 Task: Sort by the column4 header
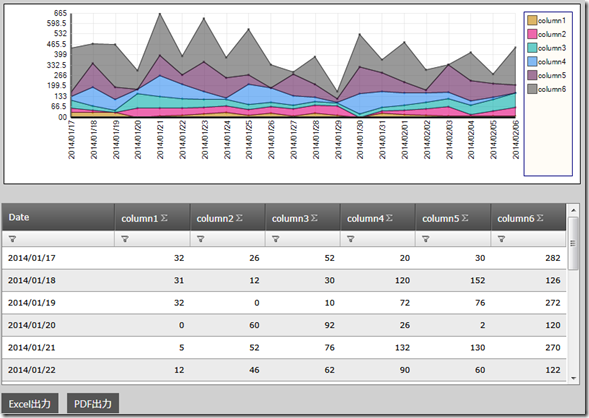click(x=378, y=217)
